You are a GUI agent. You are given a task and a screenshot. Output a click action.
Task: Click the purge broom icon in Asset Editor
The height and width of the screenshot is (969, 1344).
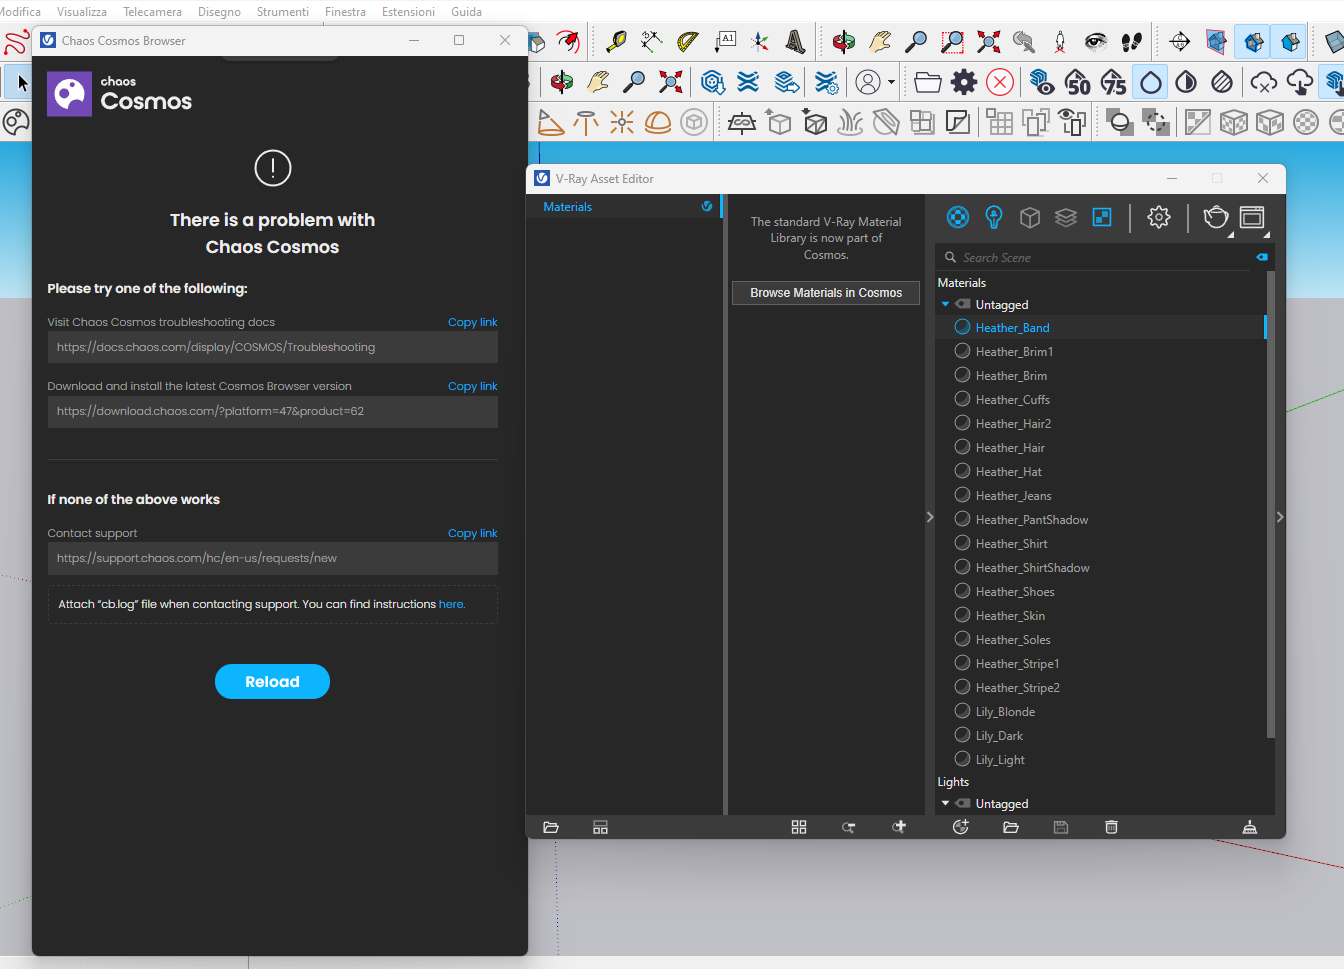[1249, 827]
